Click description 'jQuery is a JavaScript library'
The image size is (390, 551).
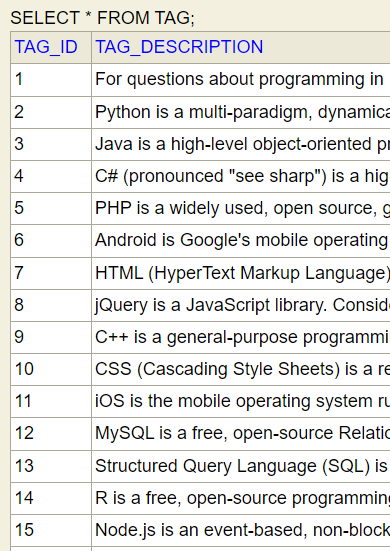242,305
